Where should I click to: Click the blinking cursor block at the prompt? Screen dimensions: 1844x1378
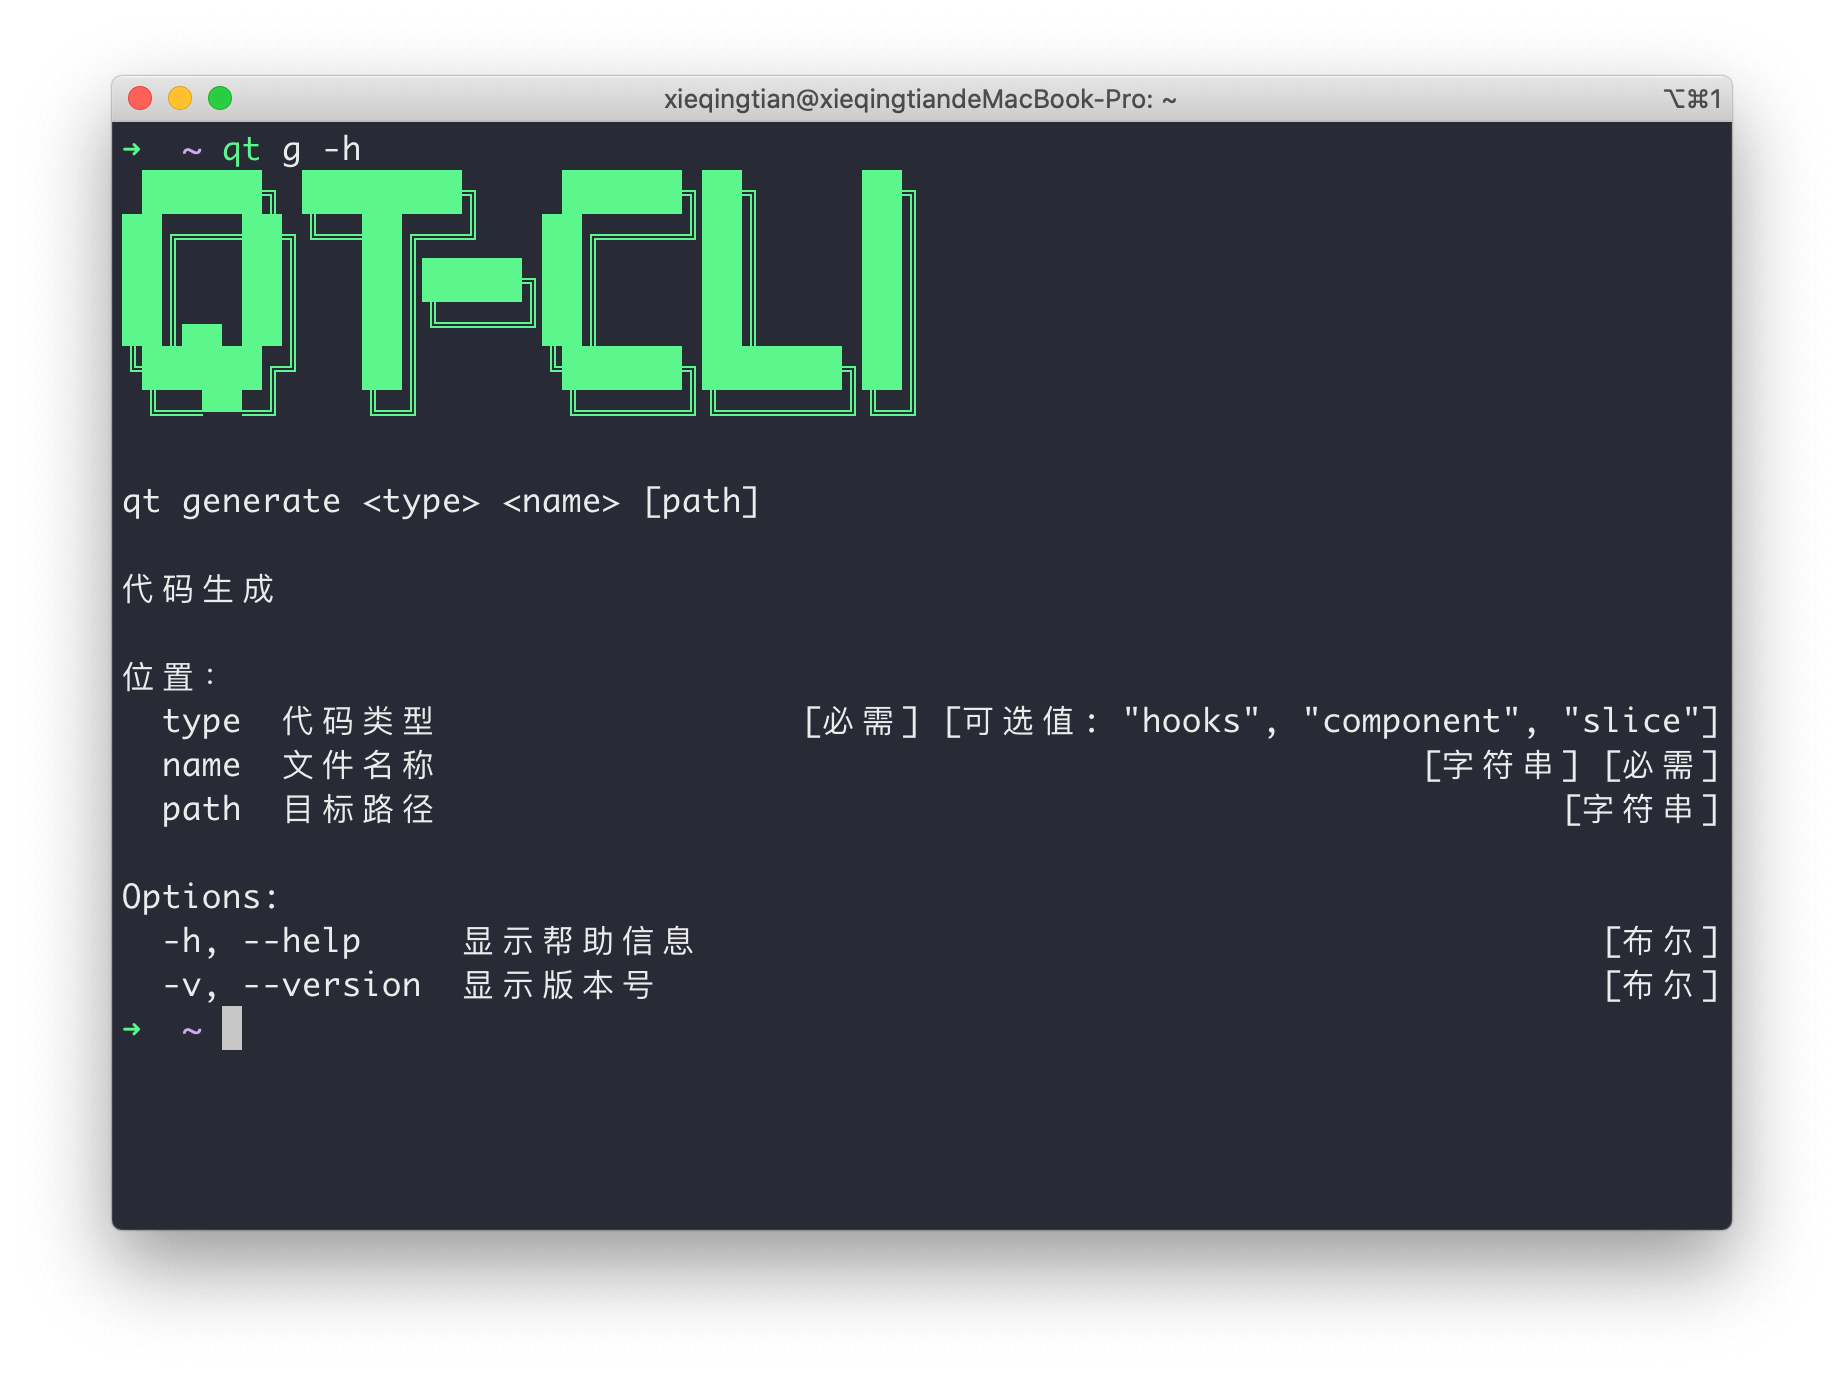pyautogui.click(x=232, y=1028)
